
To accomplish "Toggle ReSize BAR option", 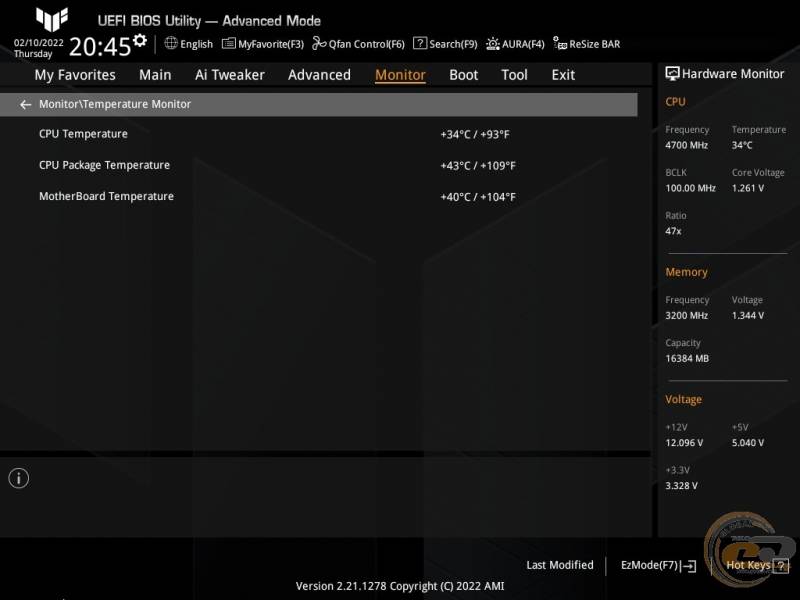I will click(587, 44).
